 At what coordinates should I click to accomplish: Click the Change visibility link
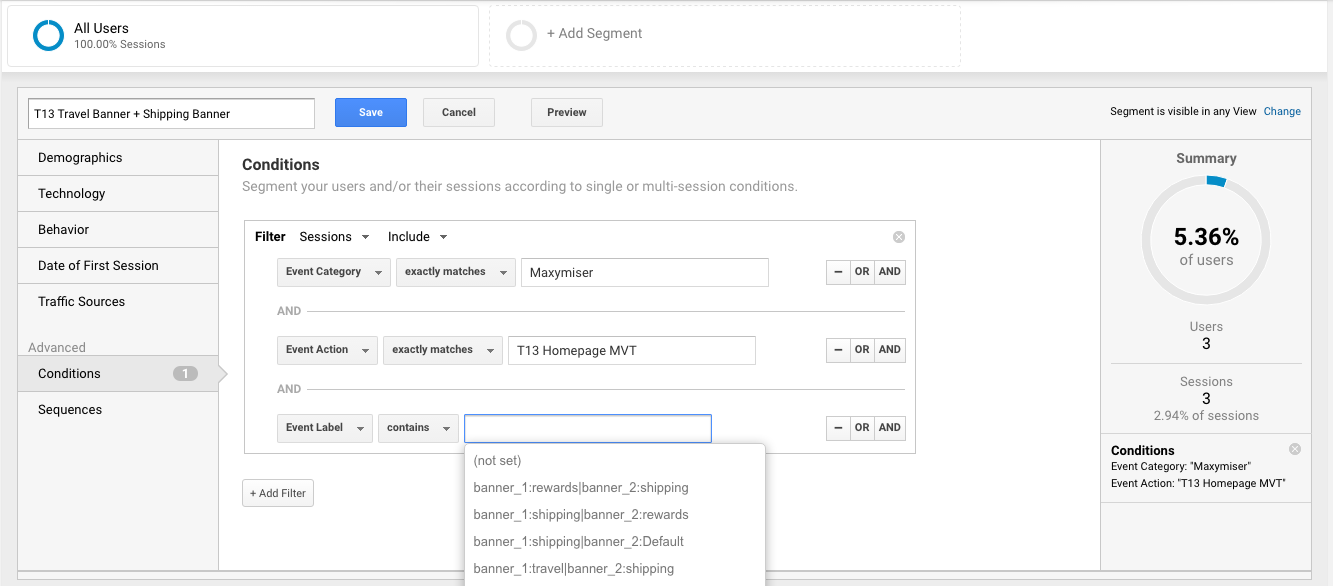pyautogui.click(x=1282, y=112)
